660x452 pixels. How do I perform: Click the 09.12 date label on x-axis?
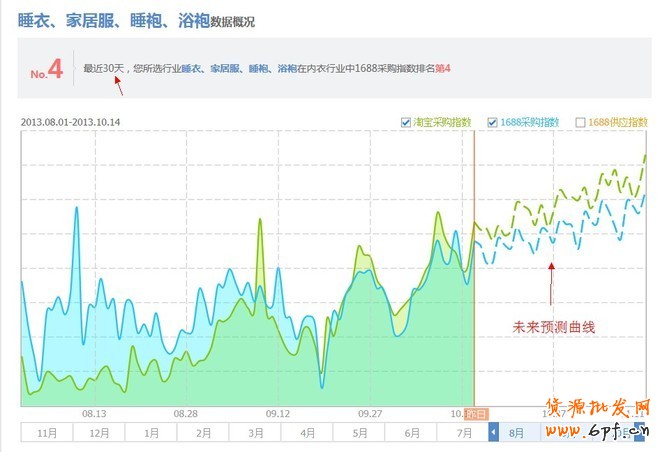[278, 413]
